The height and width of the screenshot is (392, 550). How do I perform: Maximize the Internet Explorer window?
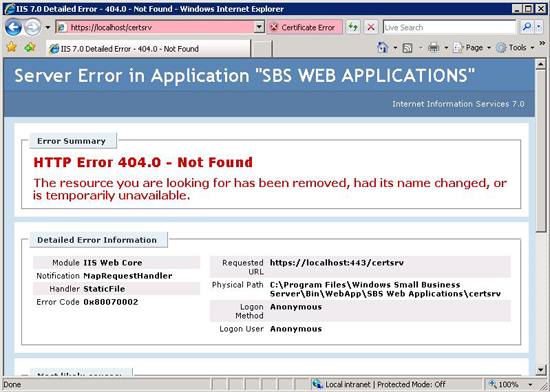[529, 9]
